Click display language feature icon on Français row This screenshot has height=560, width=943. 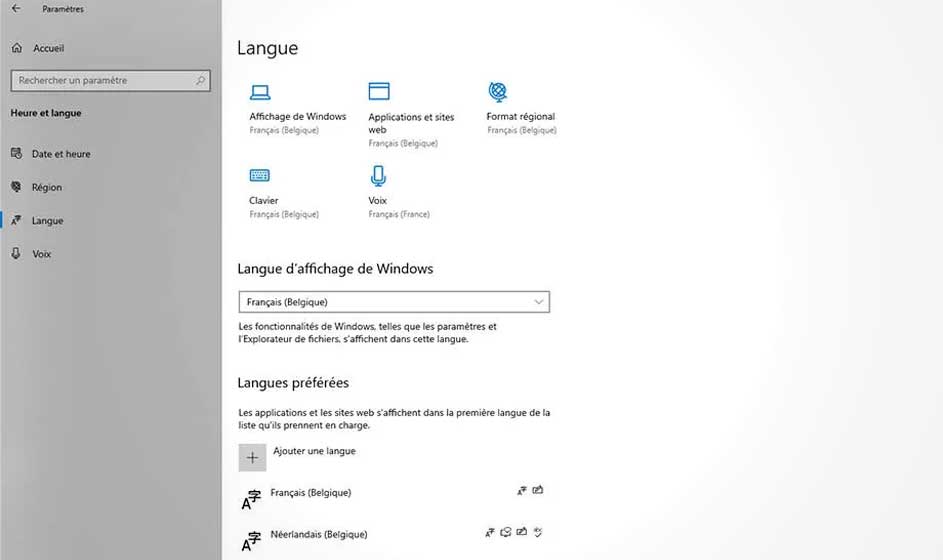point(522,490)
